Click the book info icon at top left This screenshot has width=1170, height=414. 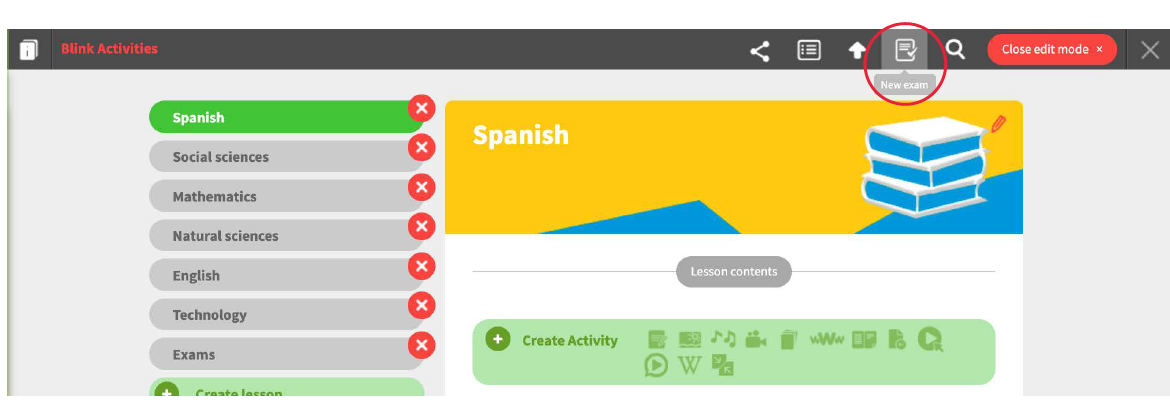(x=29, y=50)
